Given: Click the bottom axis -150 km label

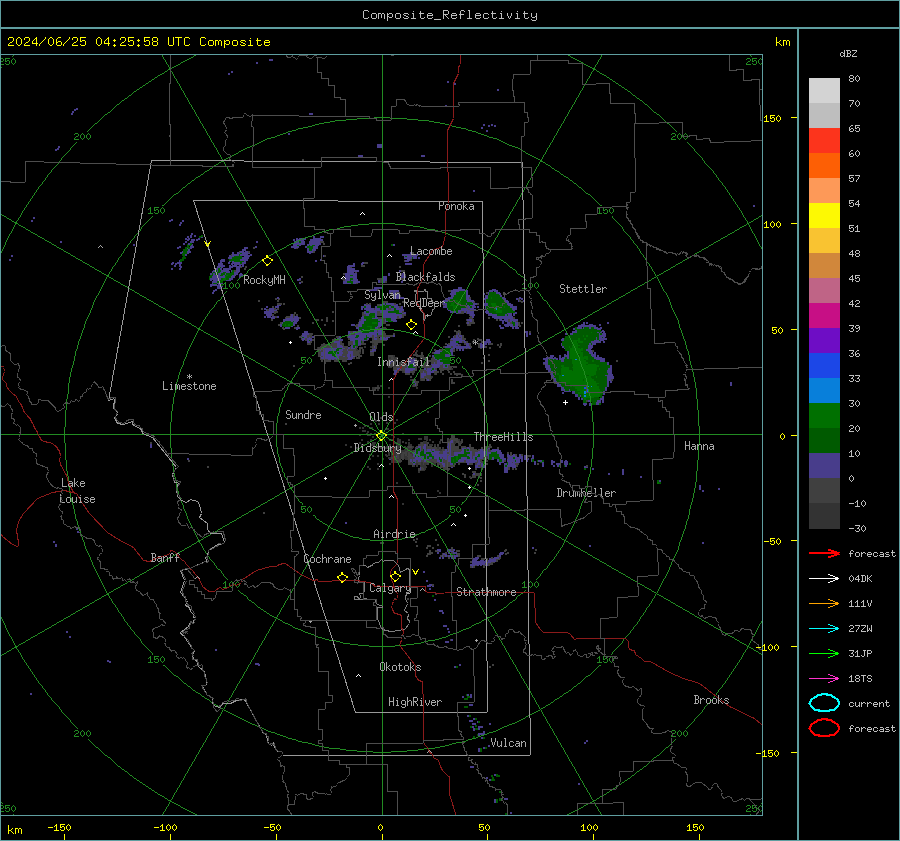Looking at the screenshot, I should tap(59, 827).
